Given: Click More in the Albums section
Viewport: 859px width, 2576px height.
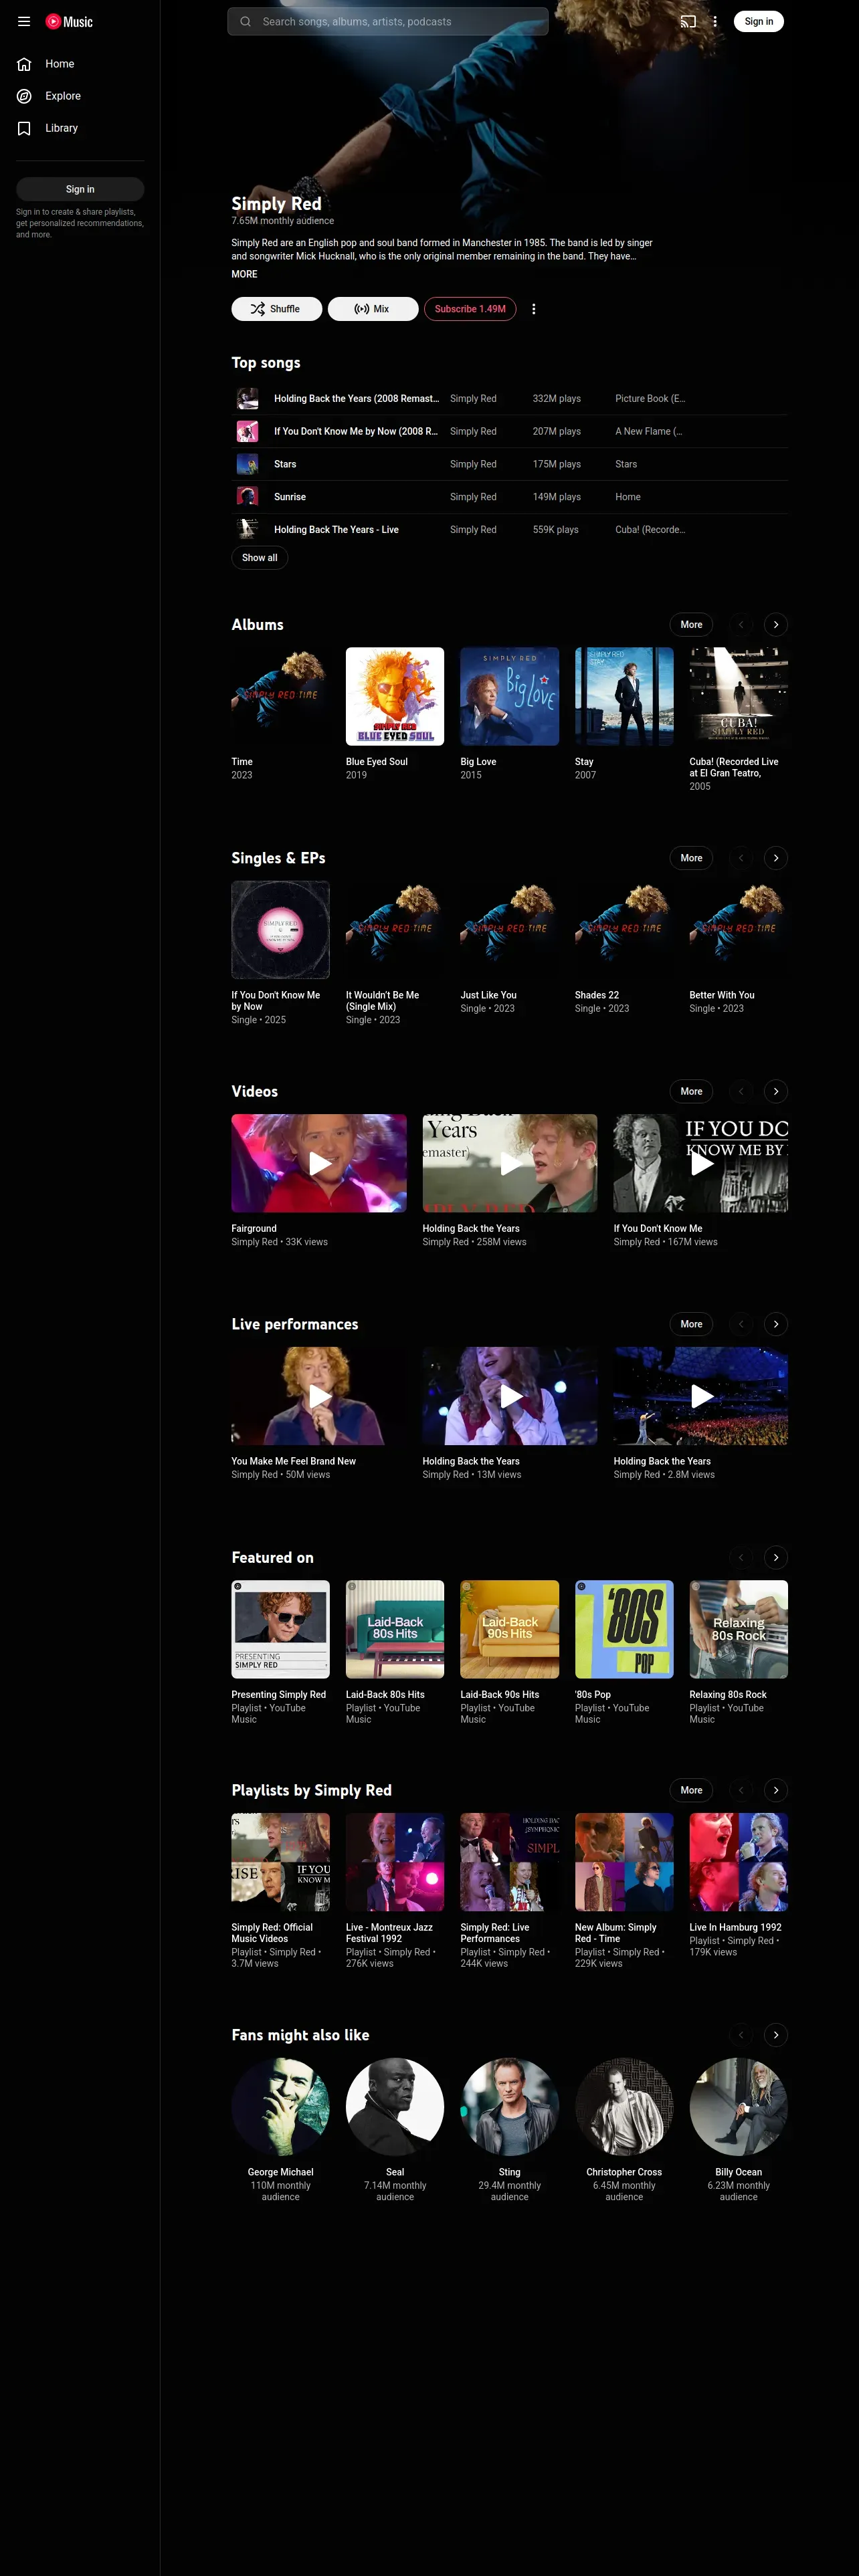Looking at the screenshot, I should tap(691, 624).
